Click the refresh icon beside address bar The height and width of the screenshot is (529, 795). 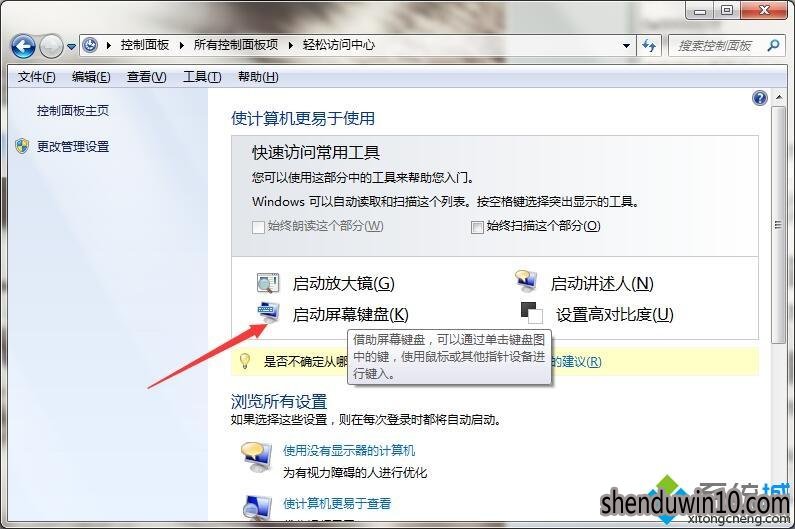pyautogui.click(x=648, y=46)
